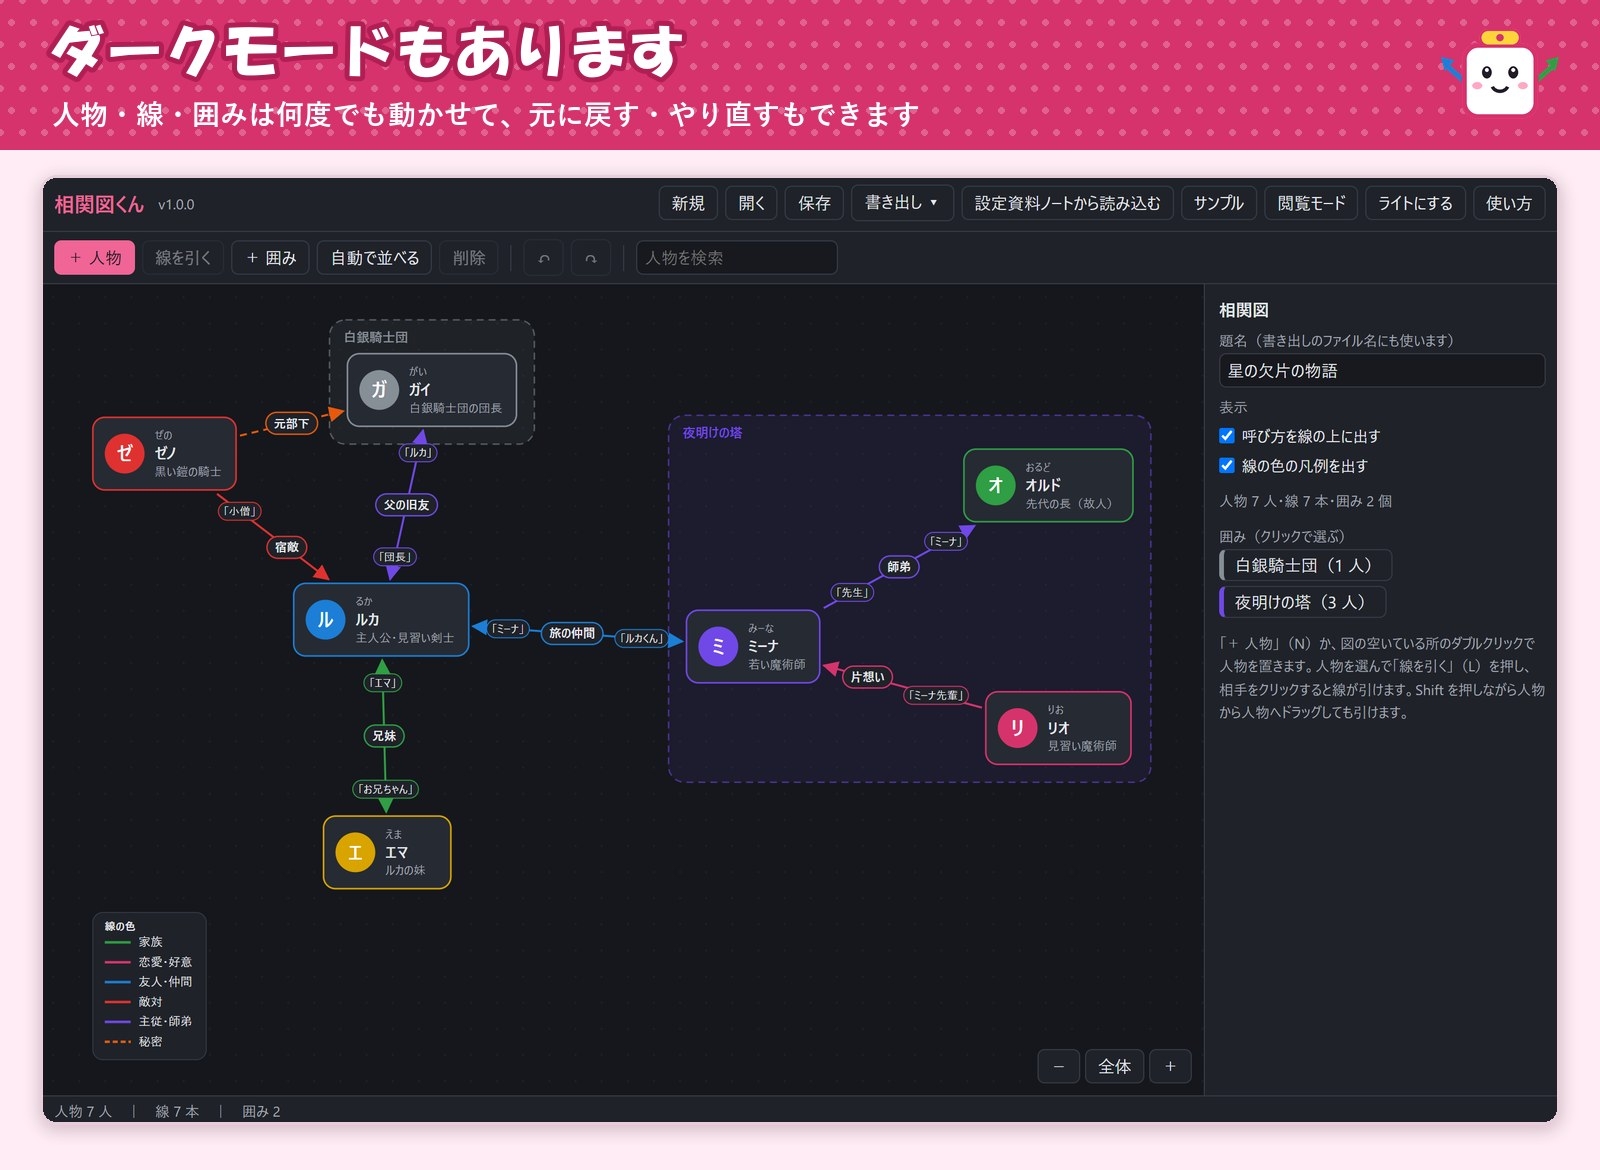Select the 片想い relation label
This screenshot has height=1170, width=1600.
coord(867,677)
